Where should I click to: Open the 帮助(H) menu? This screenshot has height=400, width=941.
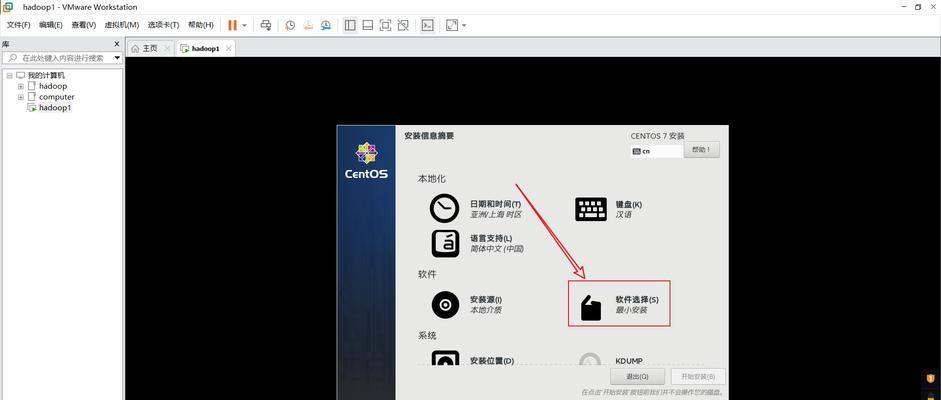(200, 25)
